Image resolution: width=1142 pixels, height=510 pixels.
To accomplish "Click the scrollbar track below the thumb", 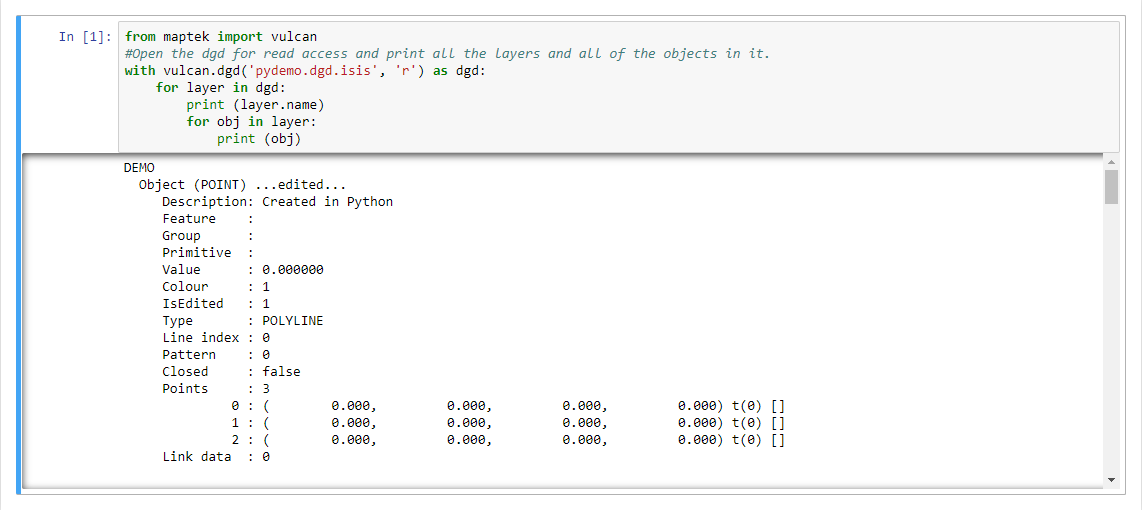I will click(x=1111, y=339).
